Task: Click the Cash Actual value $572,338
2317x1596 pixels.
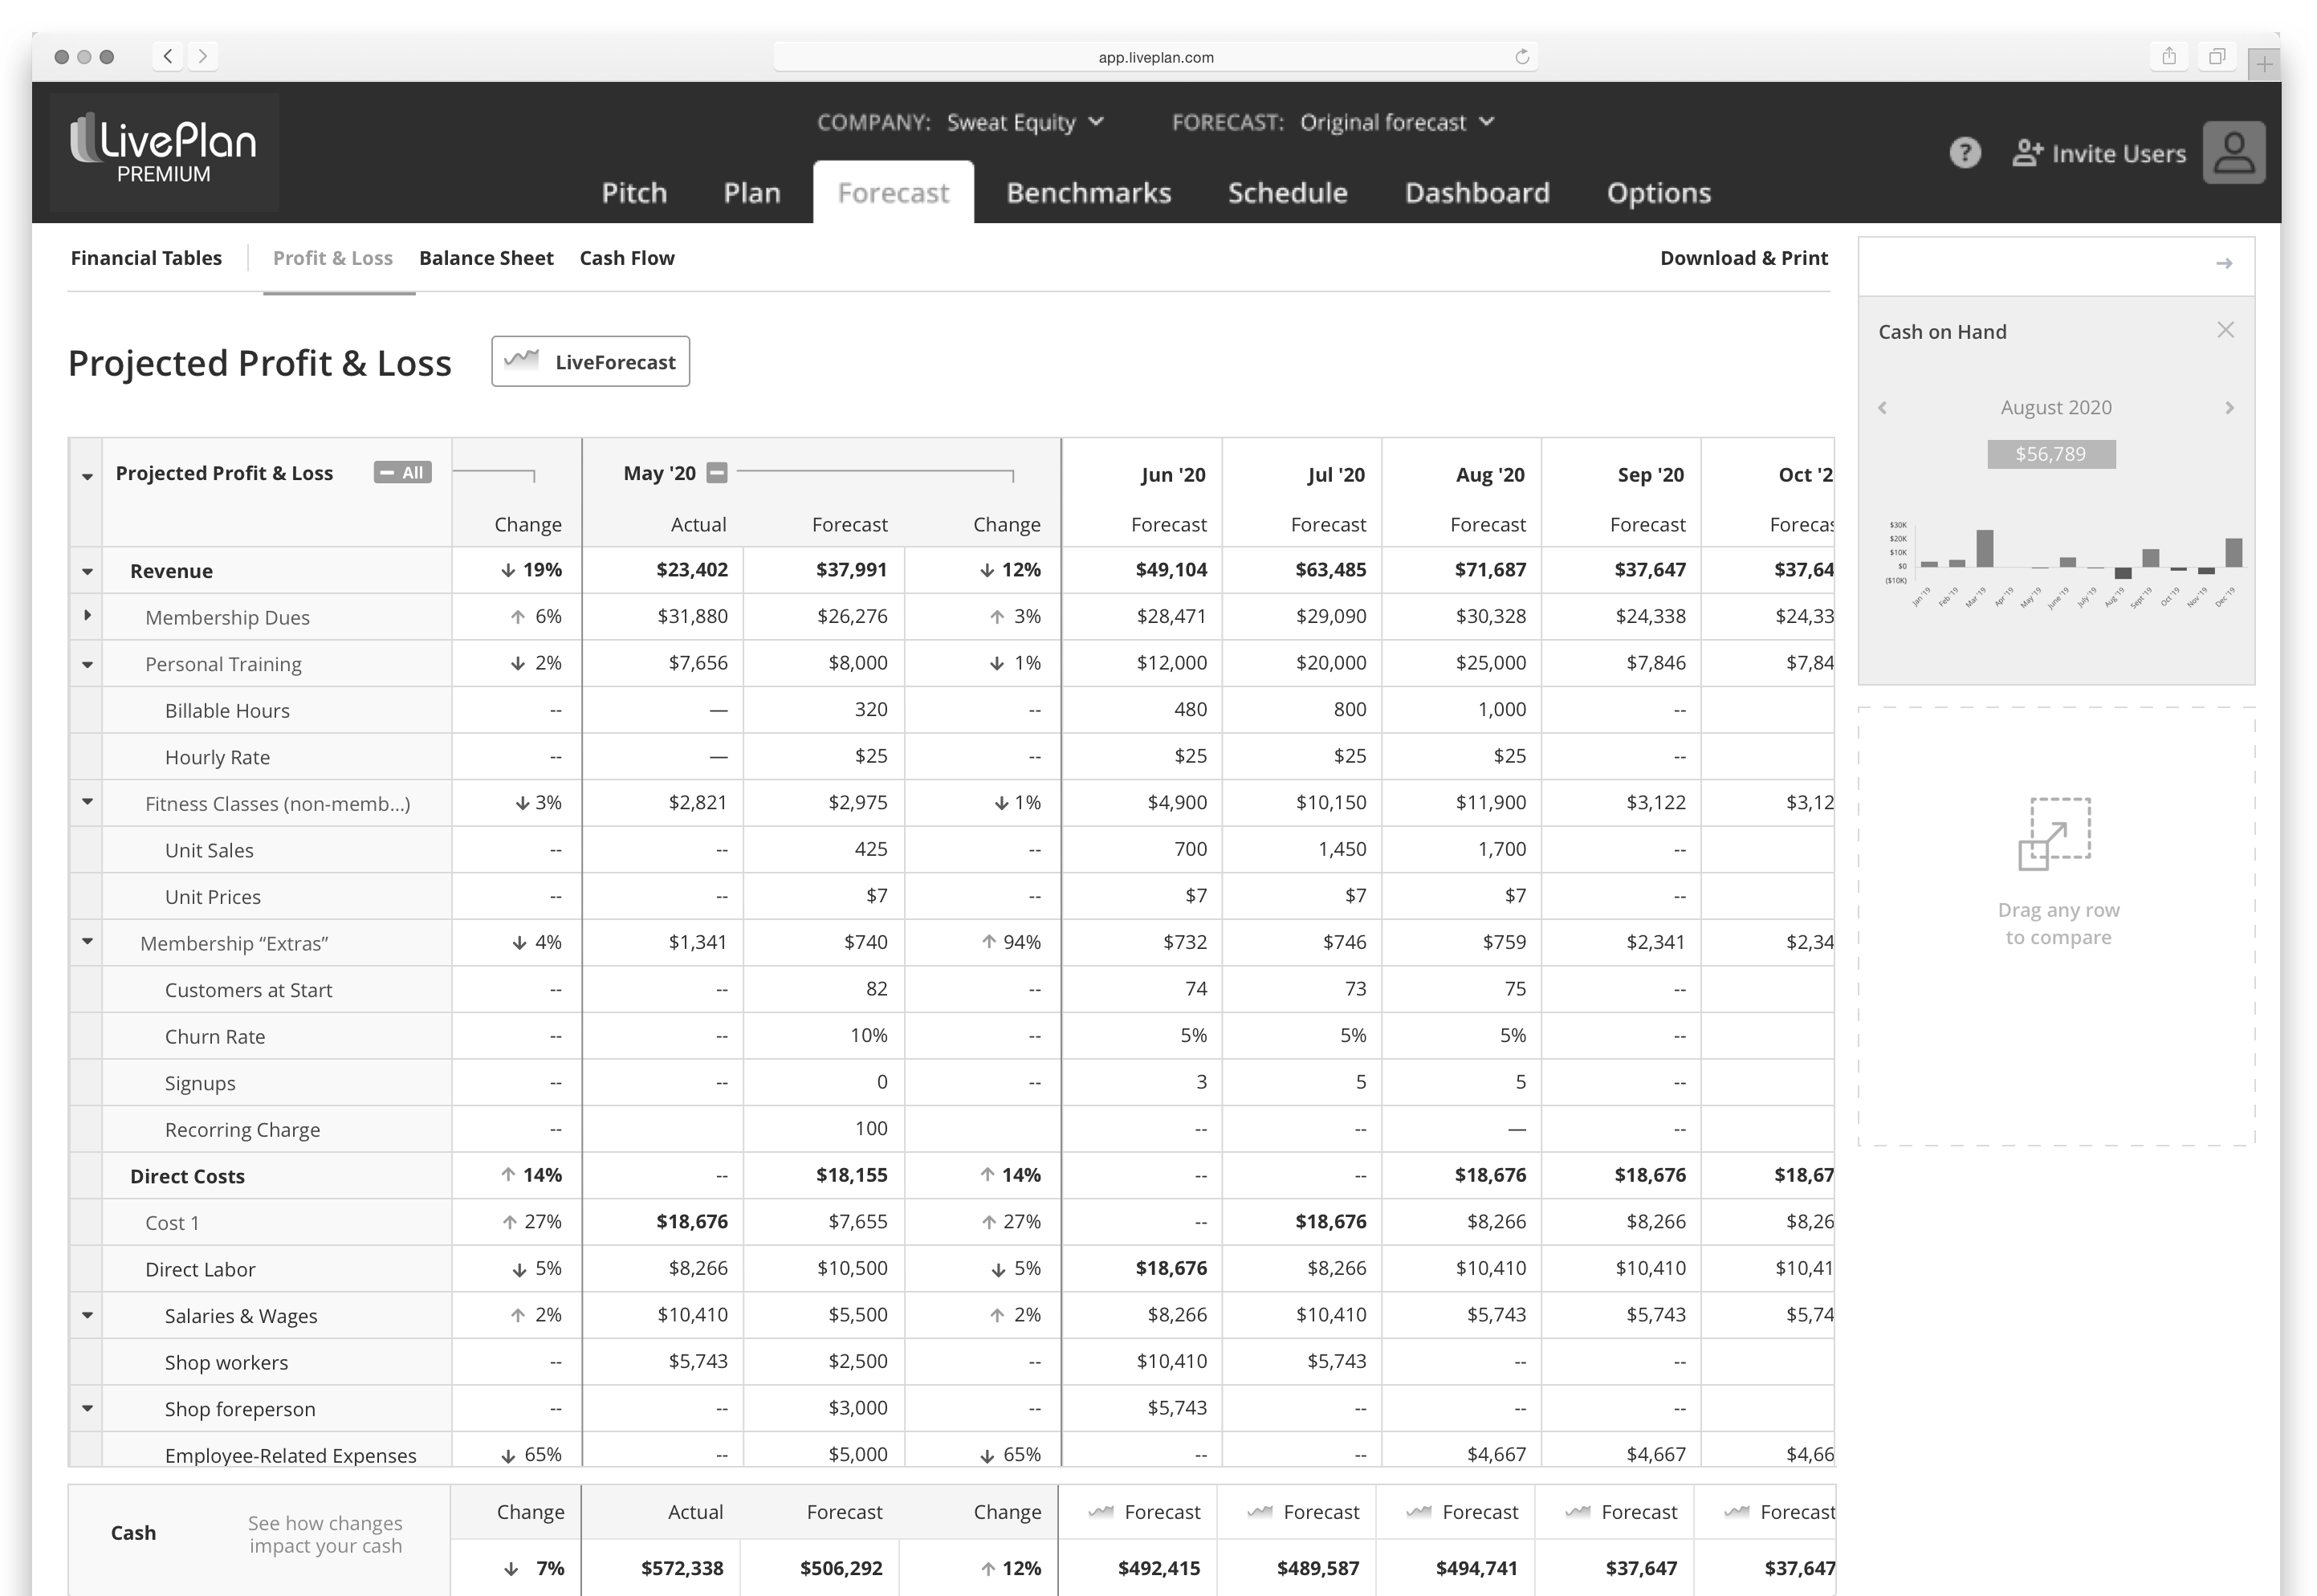Action: tap(682, 1568)
